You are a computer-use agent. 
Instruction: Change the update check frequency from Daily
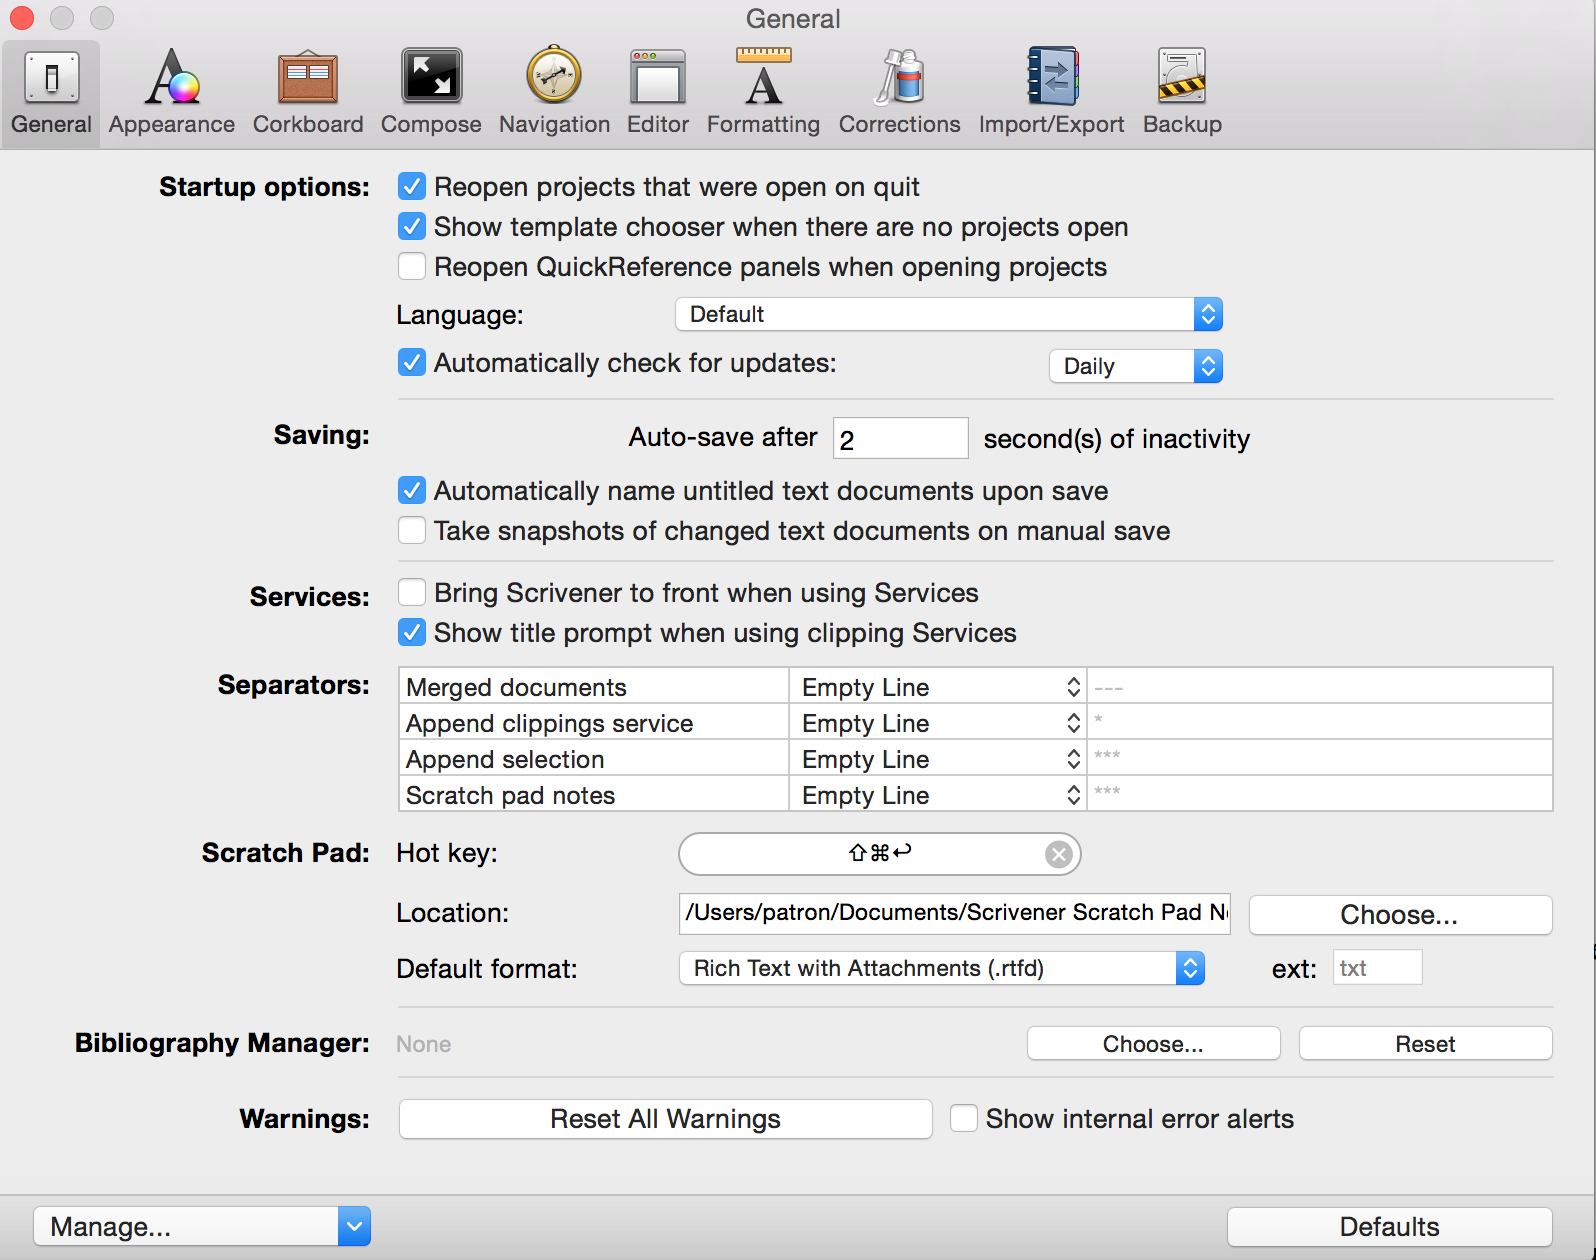[1135, 366]
